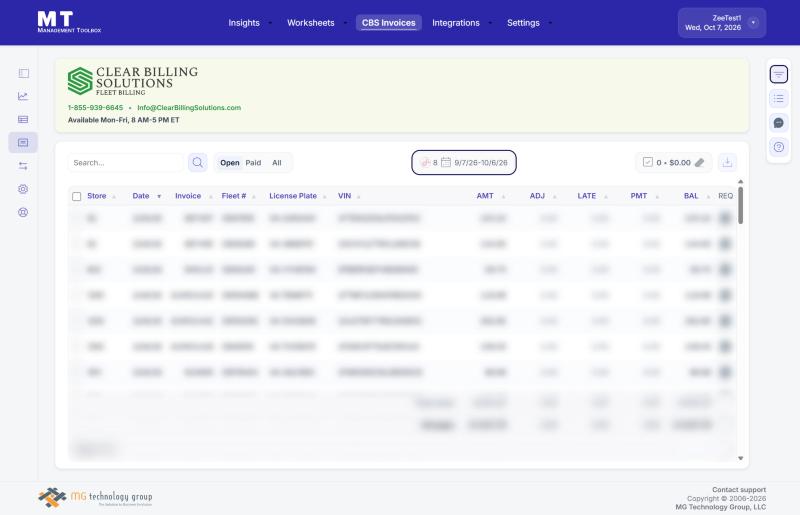The height and width of the screenshot is (515, 800).
Task: Select the All invoices filter
Action: coord(277,163)
